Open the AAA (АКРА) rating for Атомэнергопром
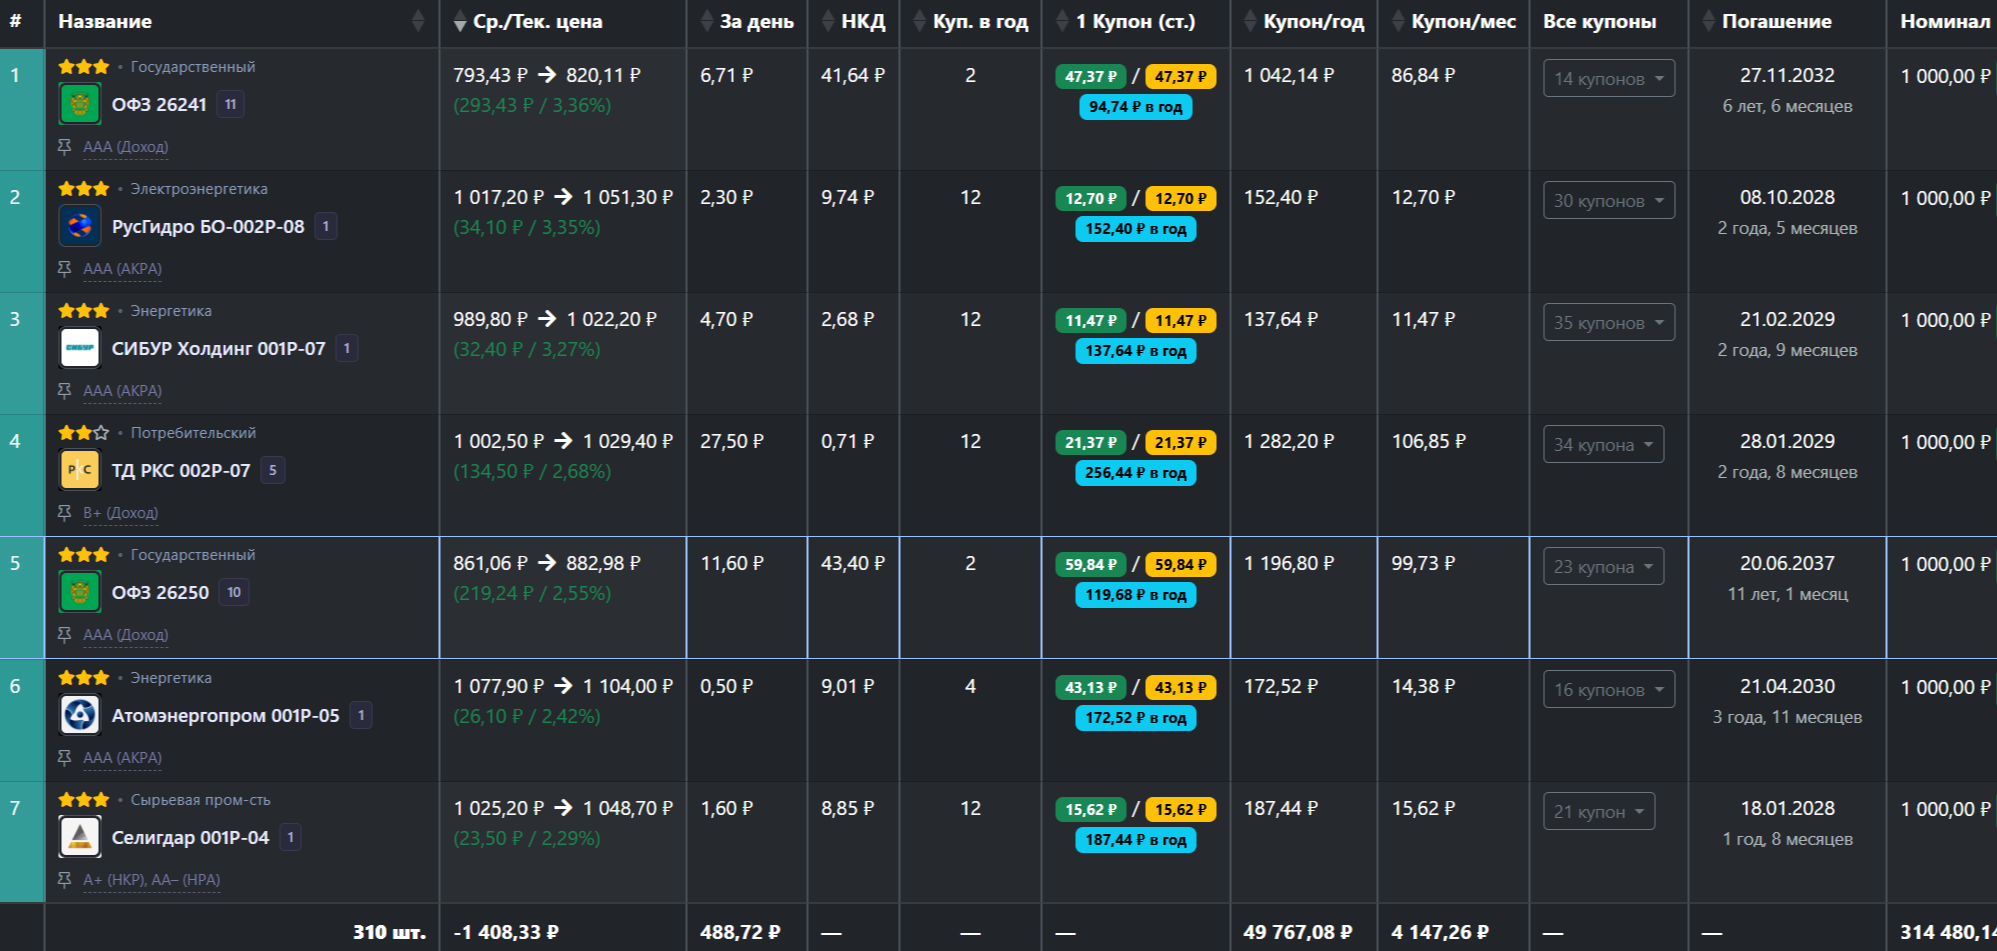The width and height of the screenshot is (1997, 951). [122, 758]
